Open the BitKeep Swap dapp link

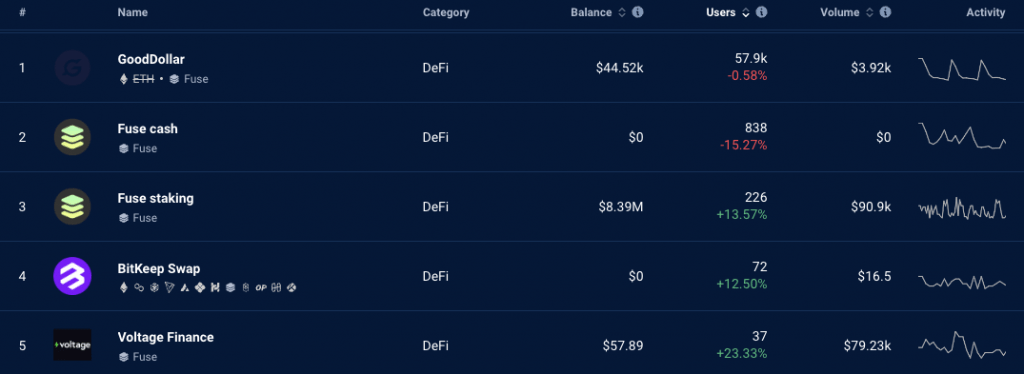tap(159, 268)
